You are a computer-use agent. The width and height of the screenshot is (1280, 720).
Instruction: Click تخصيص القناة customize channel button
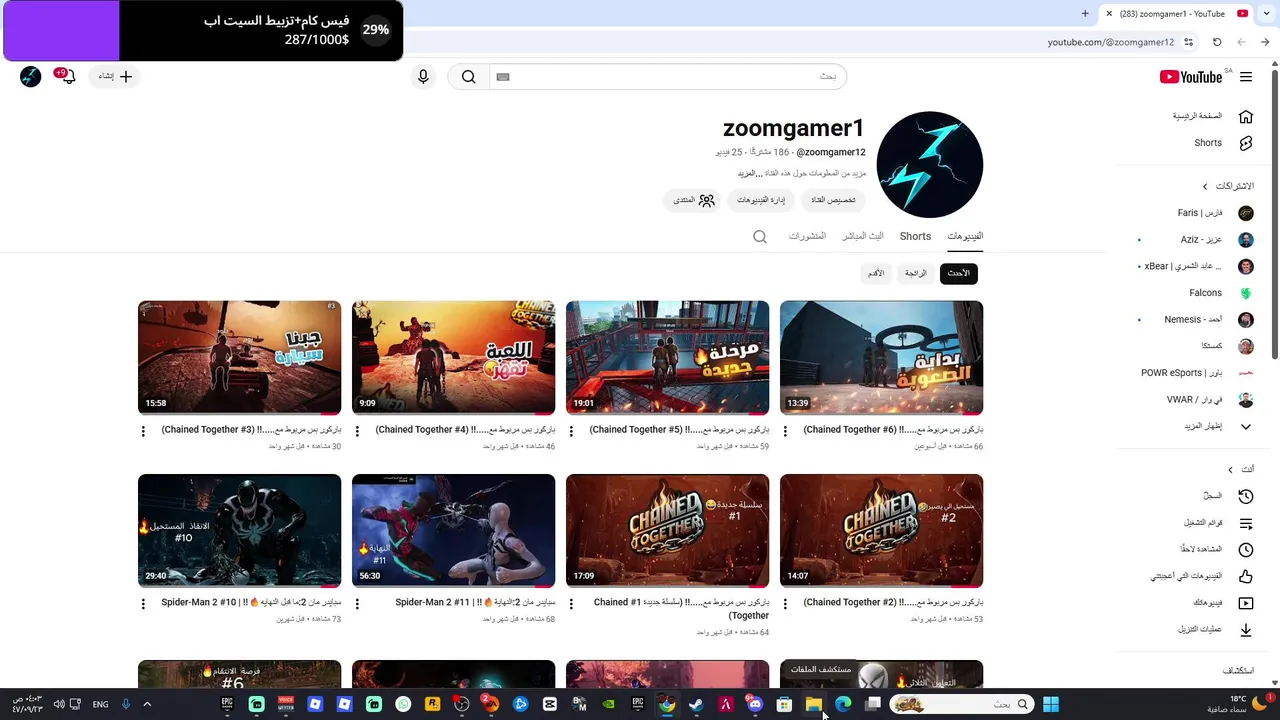(x=833, y=200)
